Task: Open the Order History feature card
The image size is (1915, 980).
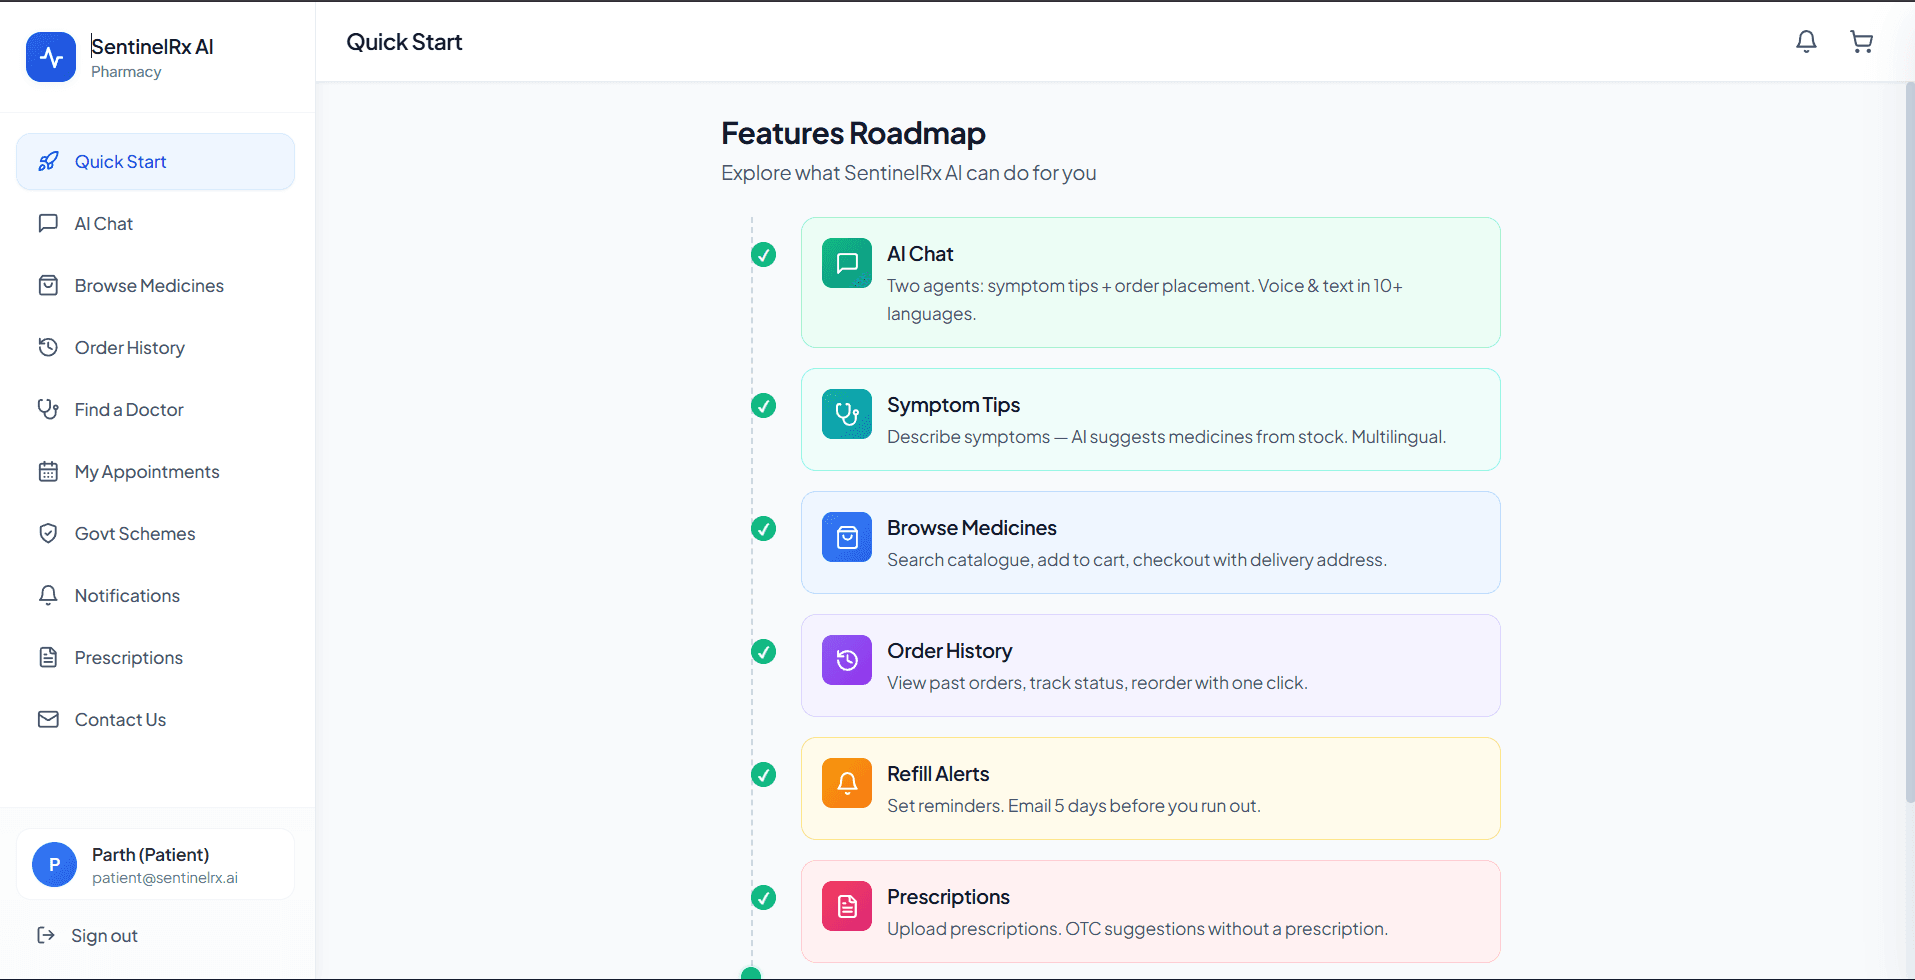Action: point(1150,666)
